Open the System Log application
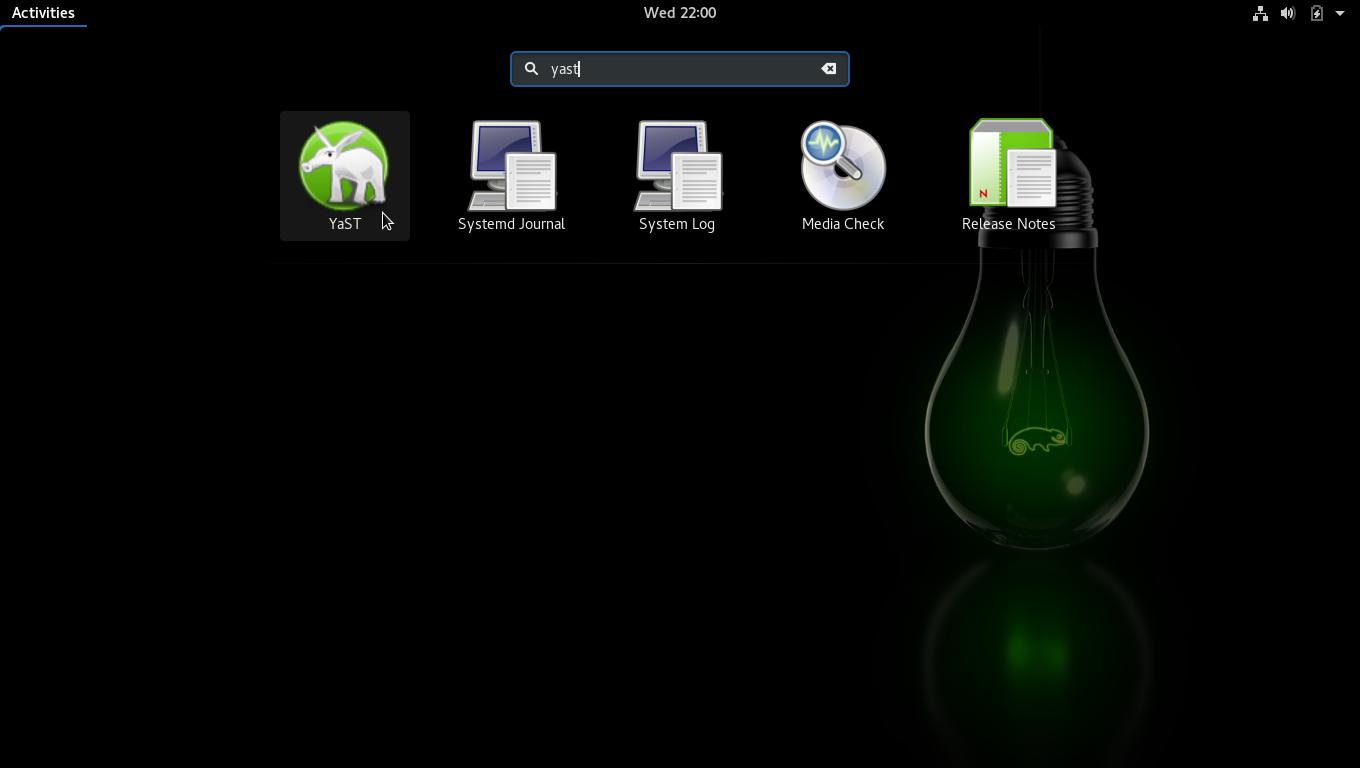This screenshot has height=768, width=1360. click(x=677, y=176)
